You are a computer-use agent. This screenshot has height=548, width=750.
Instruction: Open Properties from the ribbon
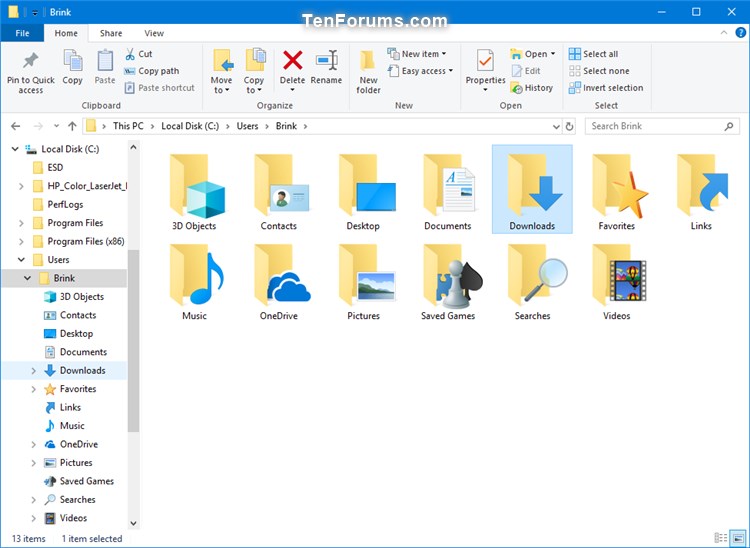click(485, 70)
